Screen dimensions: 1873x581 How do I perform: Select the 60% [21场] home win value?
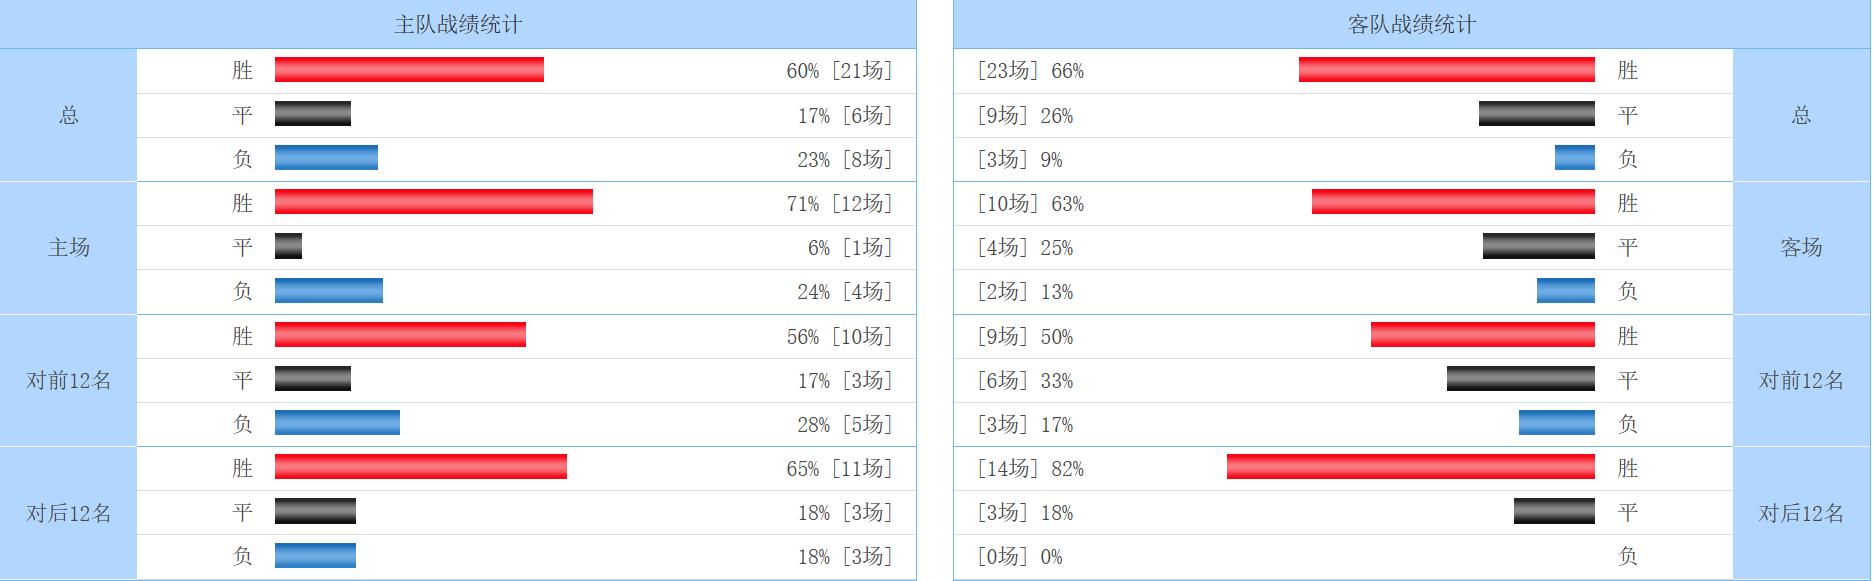click(838, 70)
